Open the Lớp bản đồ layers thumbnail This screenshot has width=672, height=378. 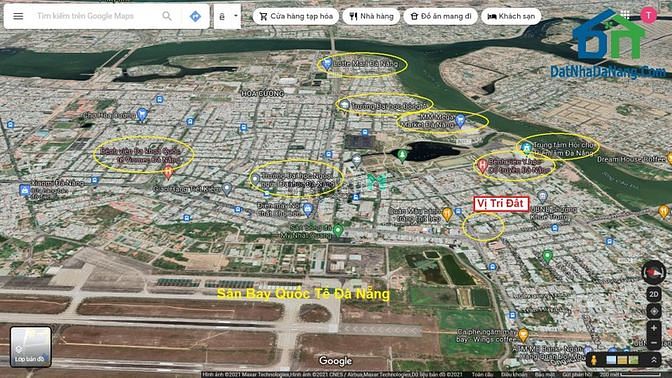pos(30,347)
